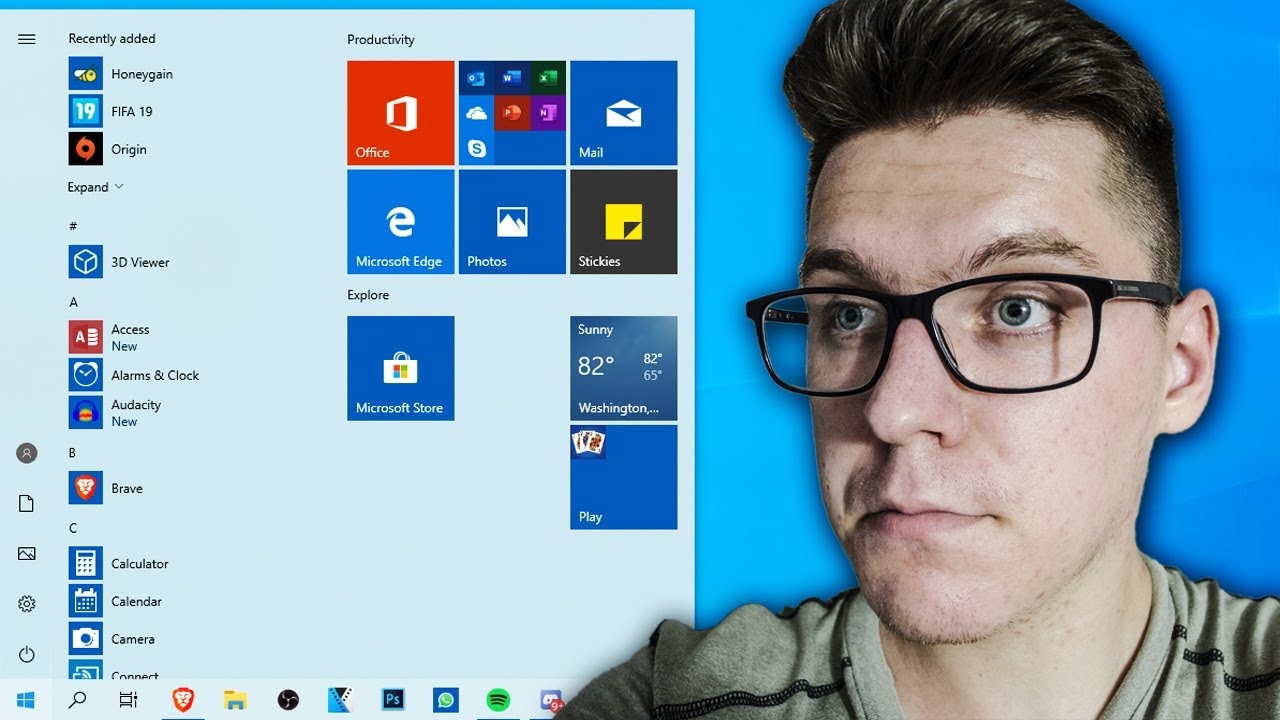Open the Stickies tile
Viewport: 1280px width, 720px height.
pos(624,222)
